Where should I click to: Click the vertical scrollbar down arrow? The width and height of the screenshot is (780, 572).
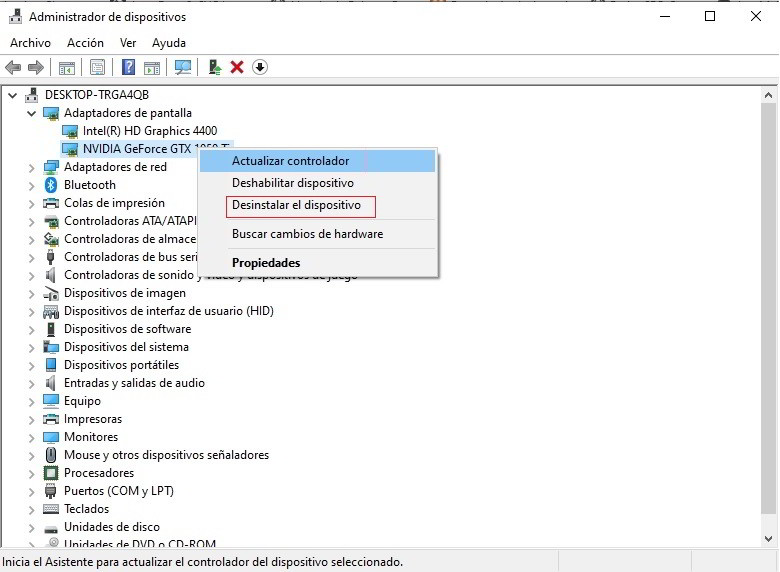pos(769,542)
